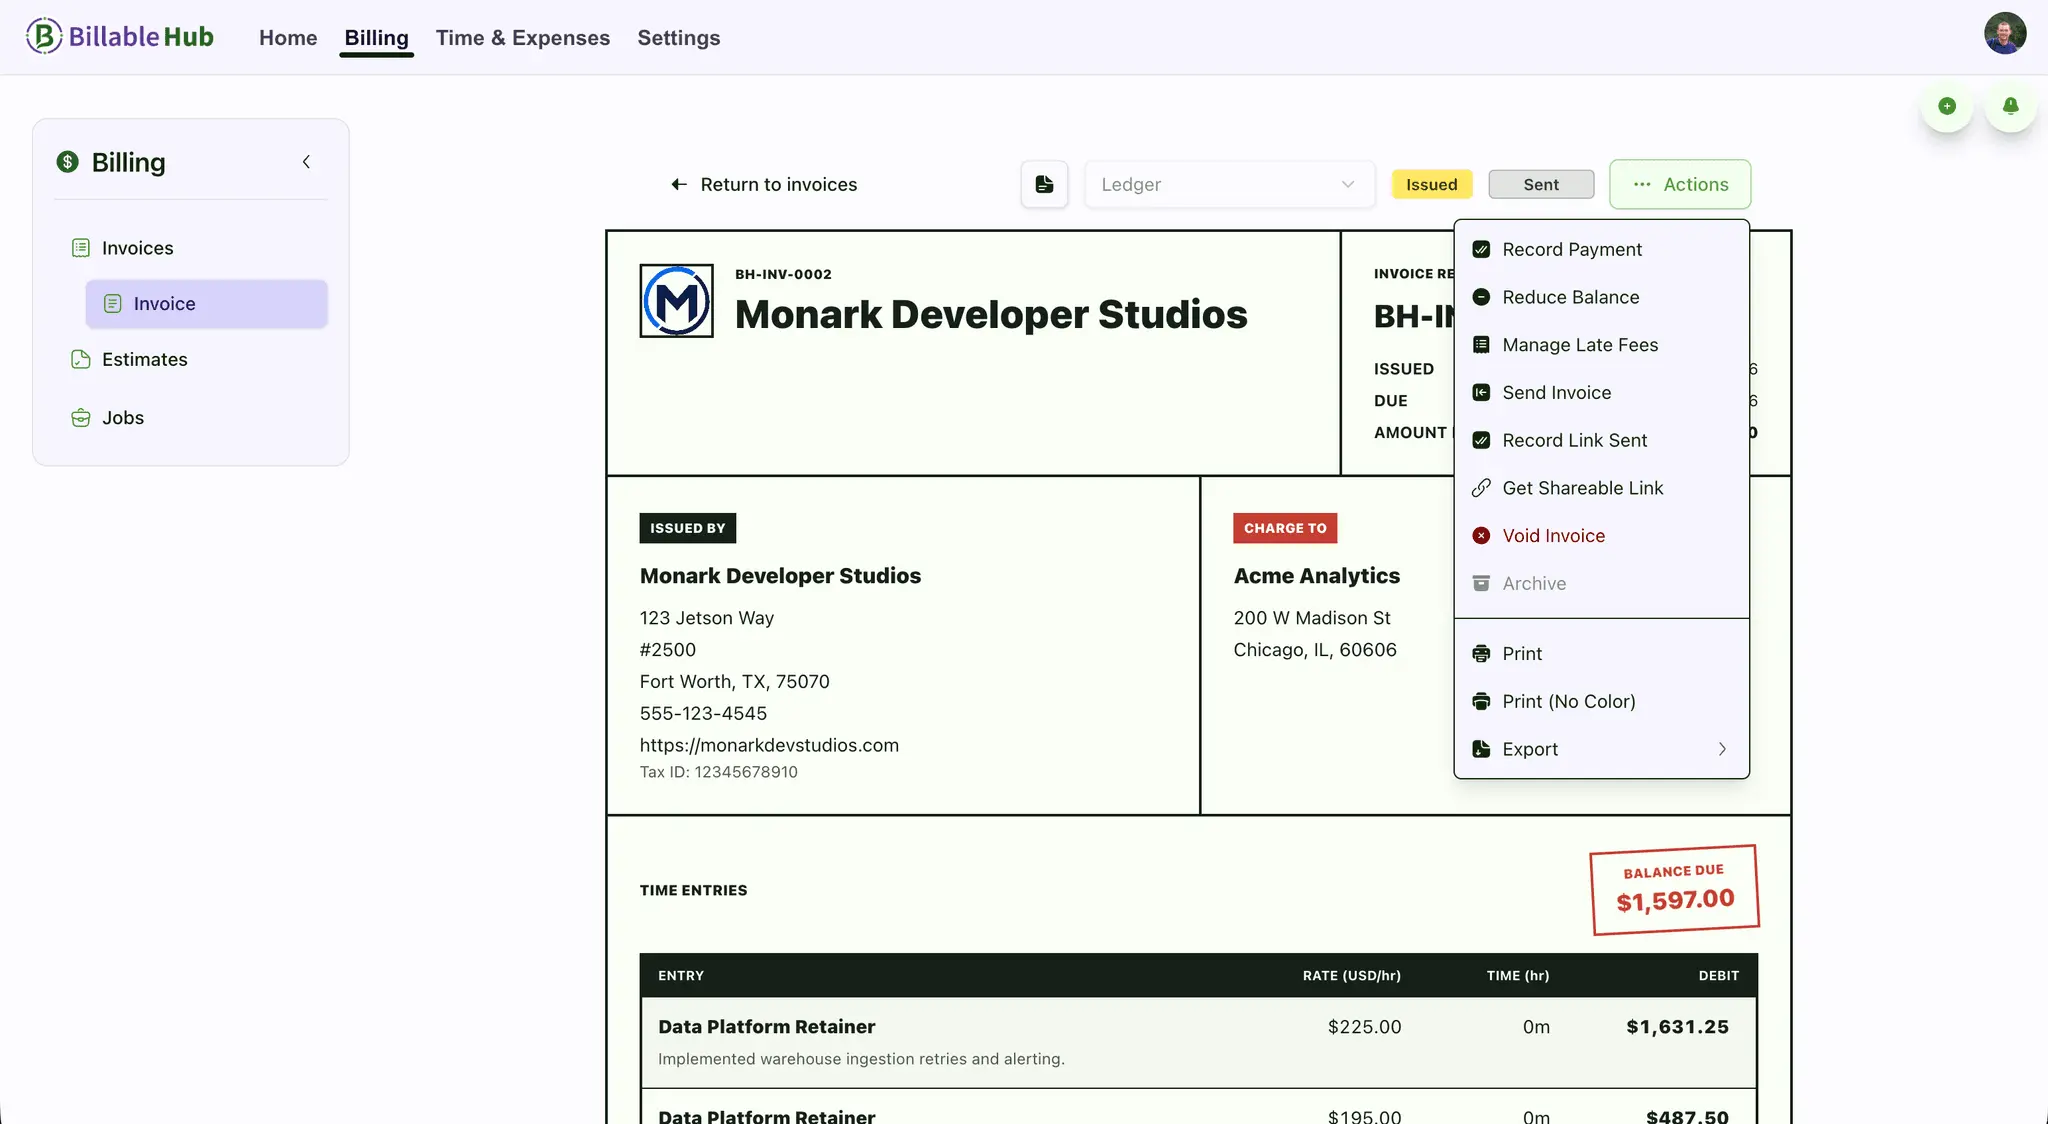Image resolution: width=2048 pixels, height=1124 pixels.
Task: Expand the Export submenu chevron
Action: click(x=1722, y=749)
